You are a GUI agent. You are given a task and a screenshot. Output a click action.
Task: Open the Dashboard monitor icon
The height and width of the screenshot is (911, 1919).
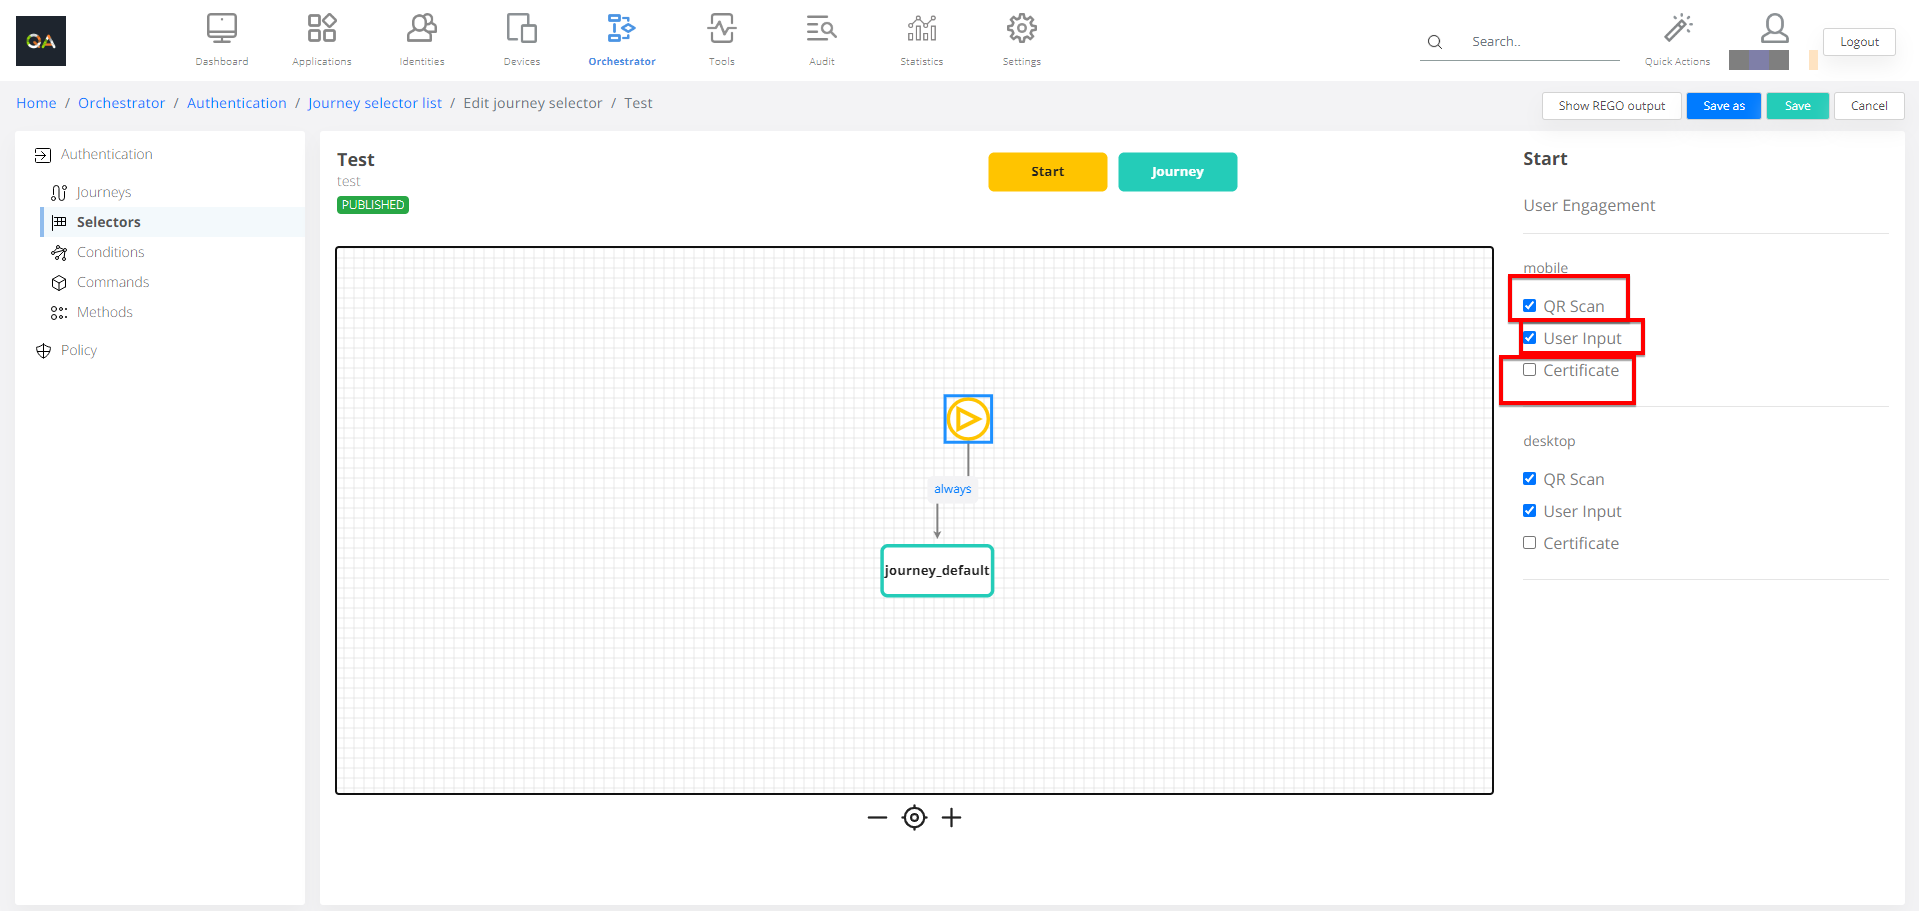click(221, 29)
